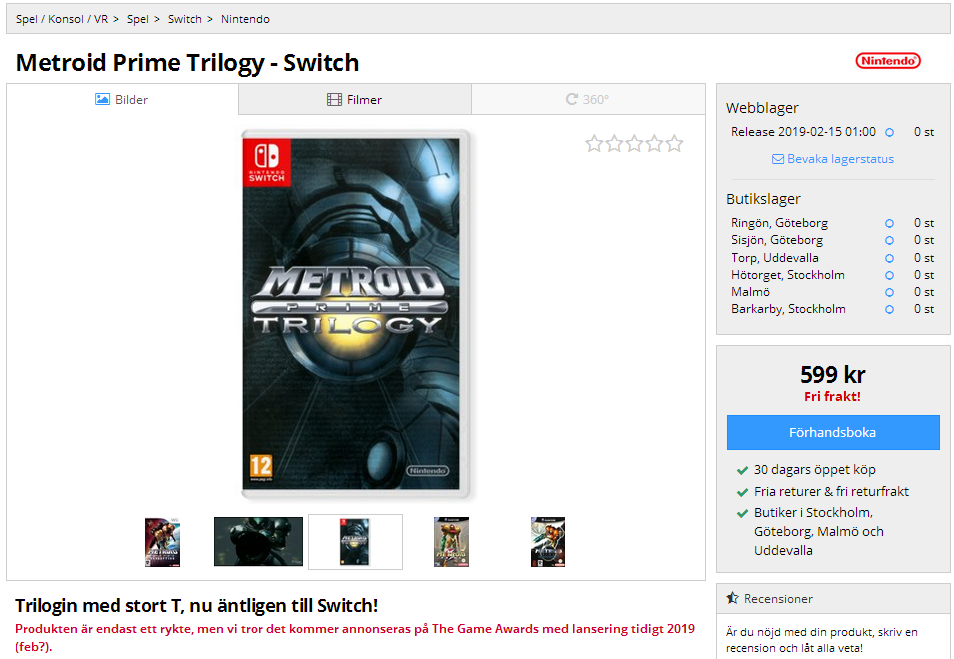Click the Recensioner star icon
This screenshot has width=954, height=659.
[733, 598]
